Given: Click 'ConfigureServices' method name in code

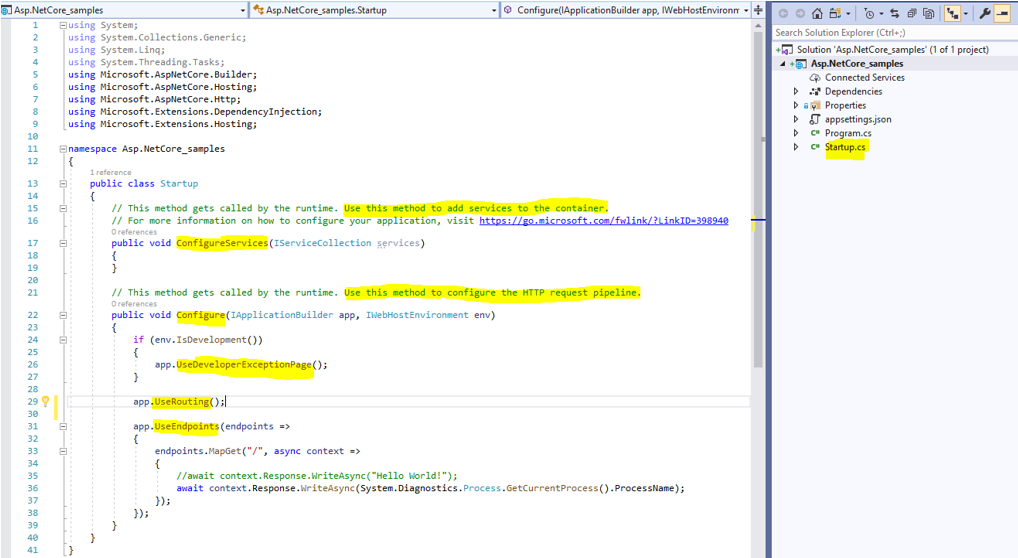Looking at the screenshot, I should [x=222, y=243].
